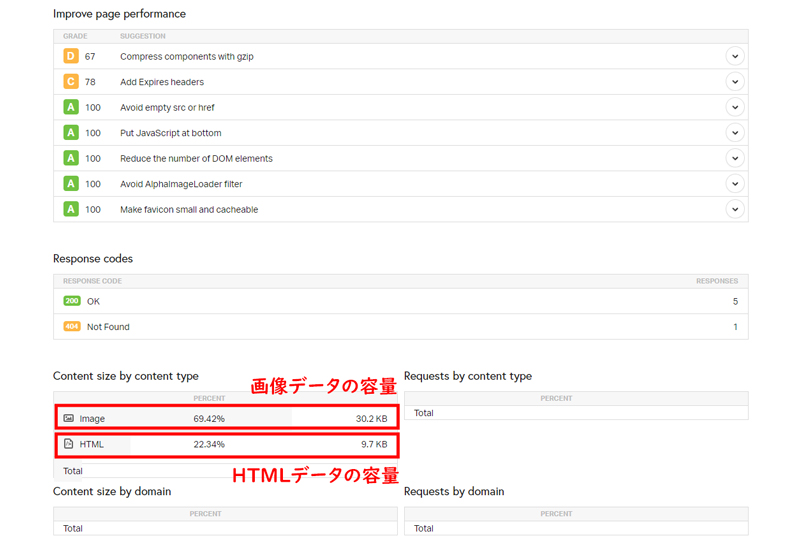Select Reduce the number of DOM elements text
This screenshot has height=551, width=800.
[x=196, y=159]
